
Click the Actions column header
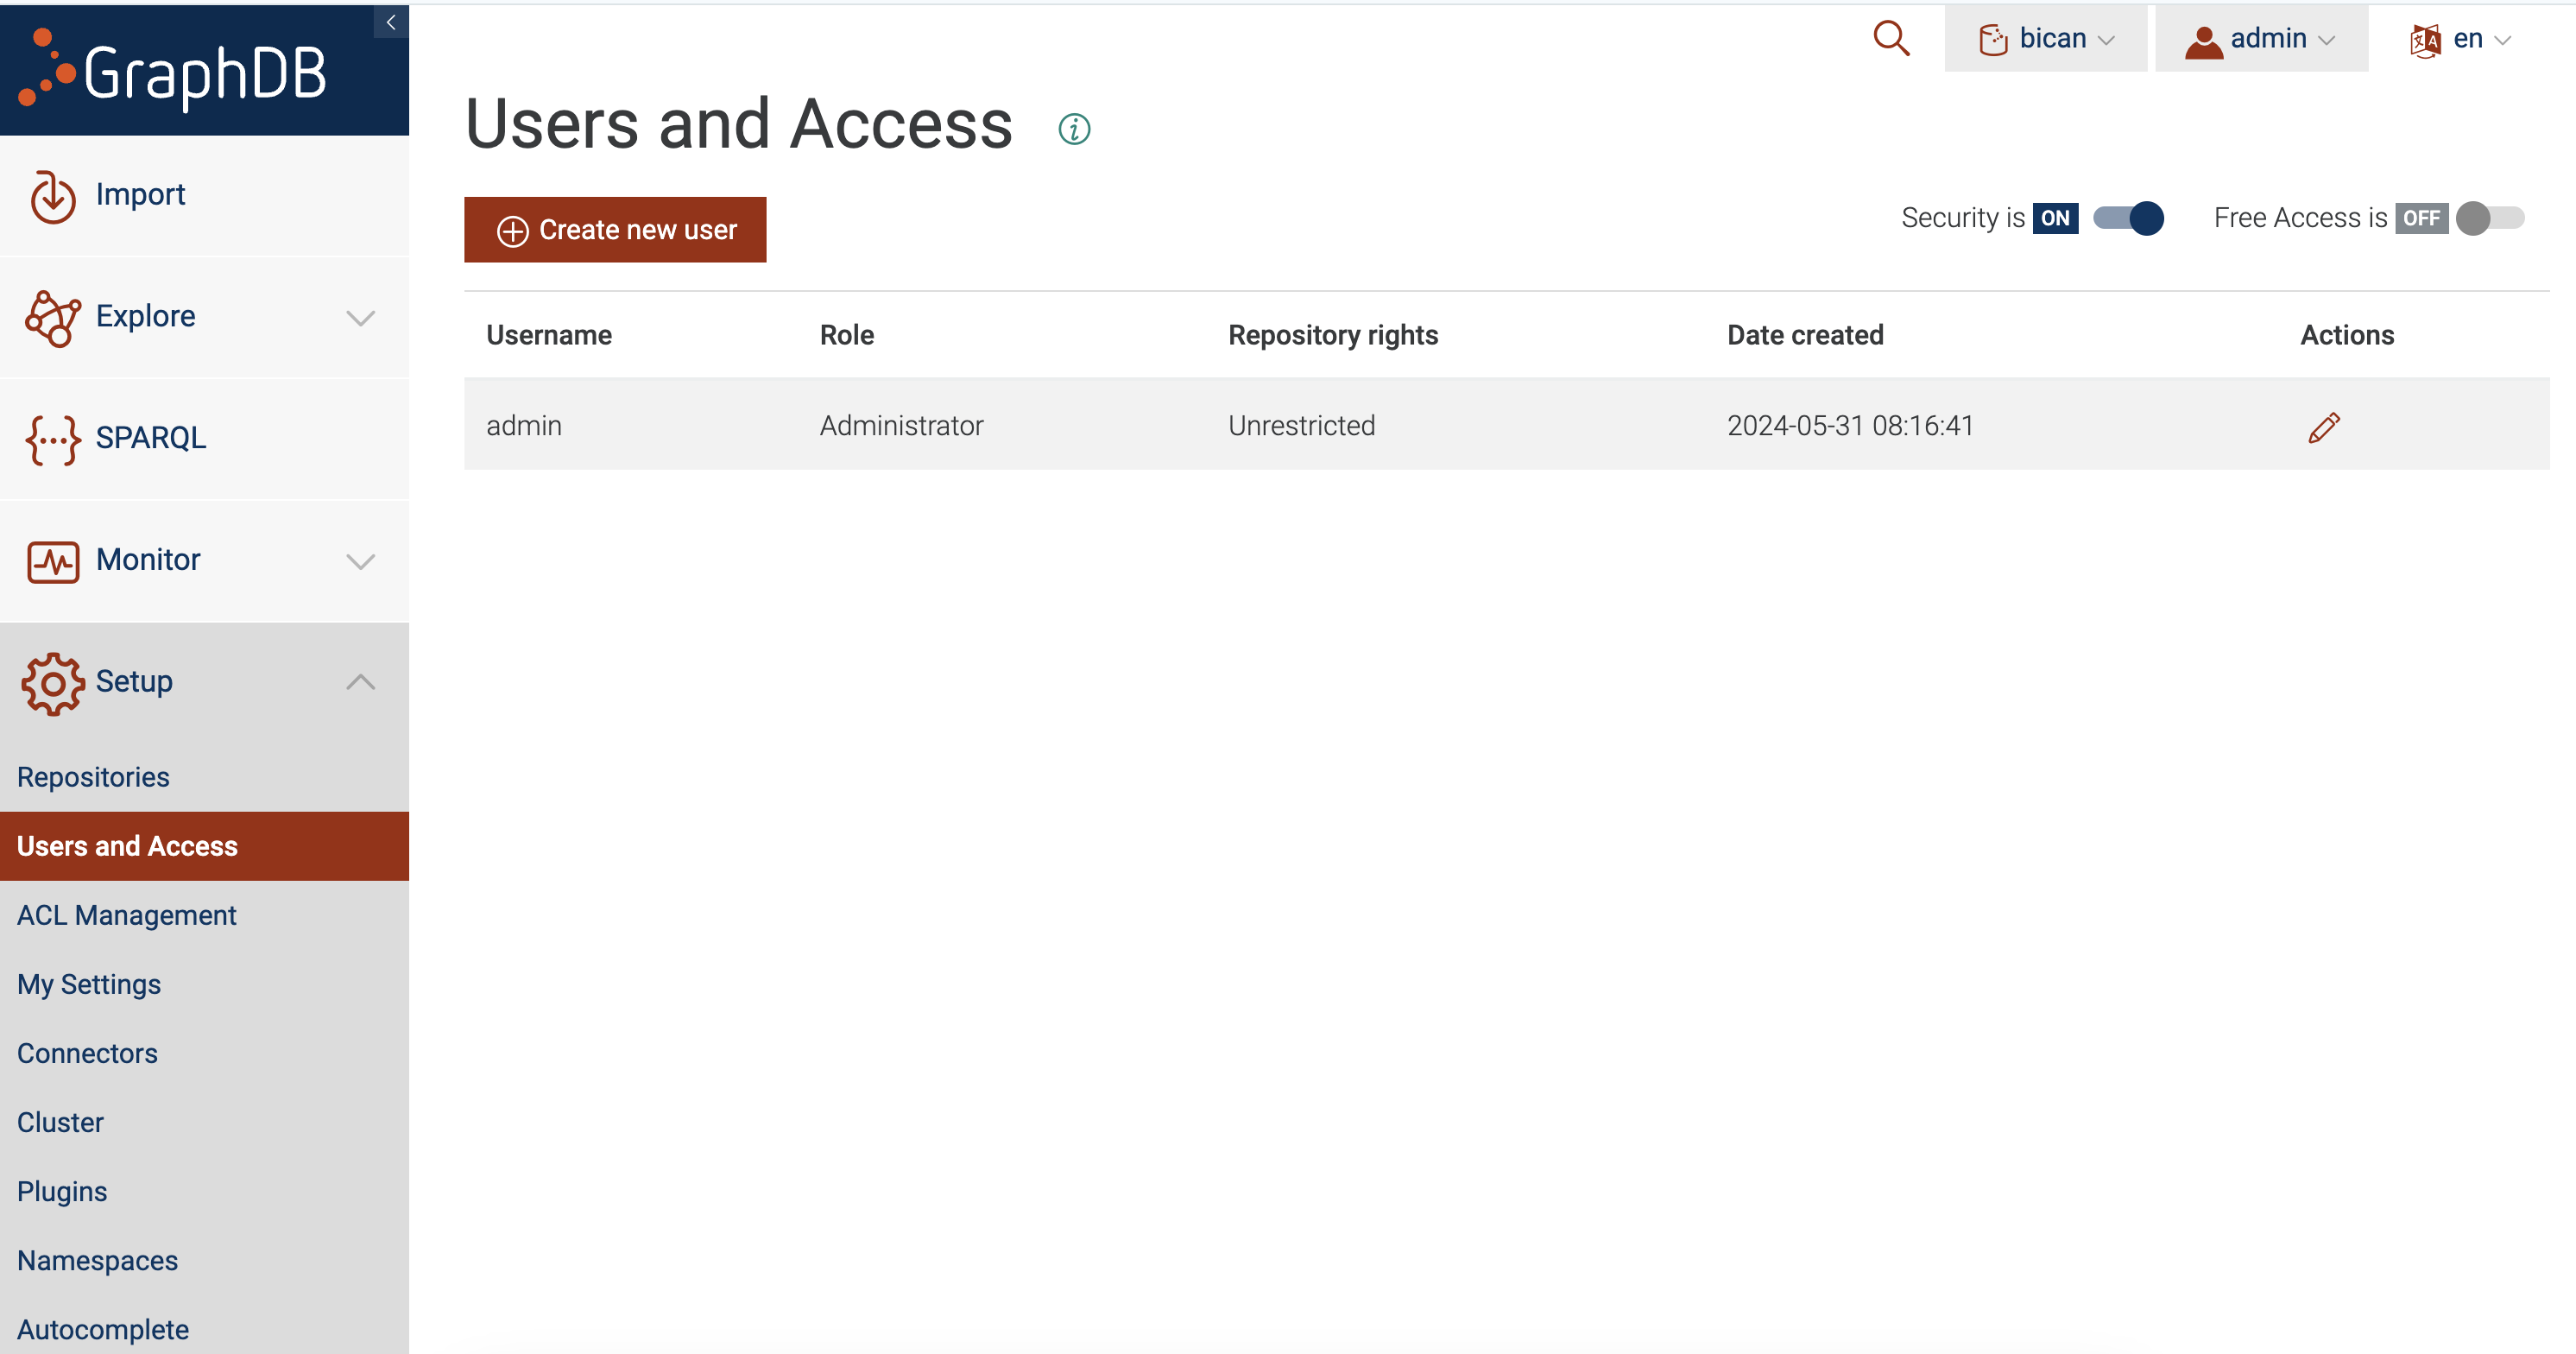(x=2347, y=335)
